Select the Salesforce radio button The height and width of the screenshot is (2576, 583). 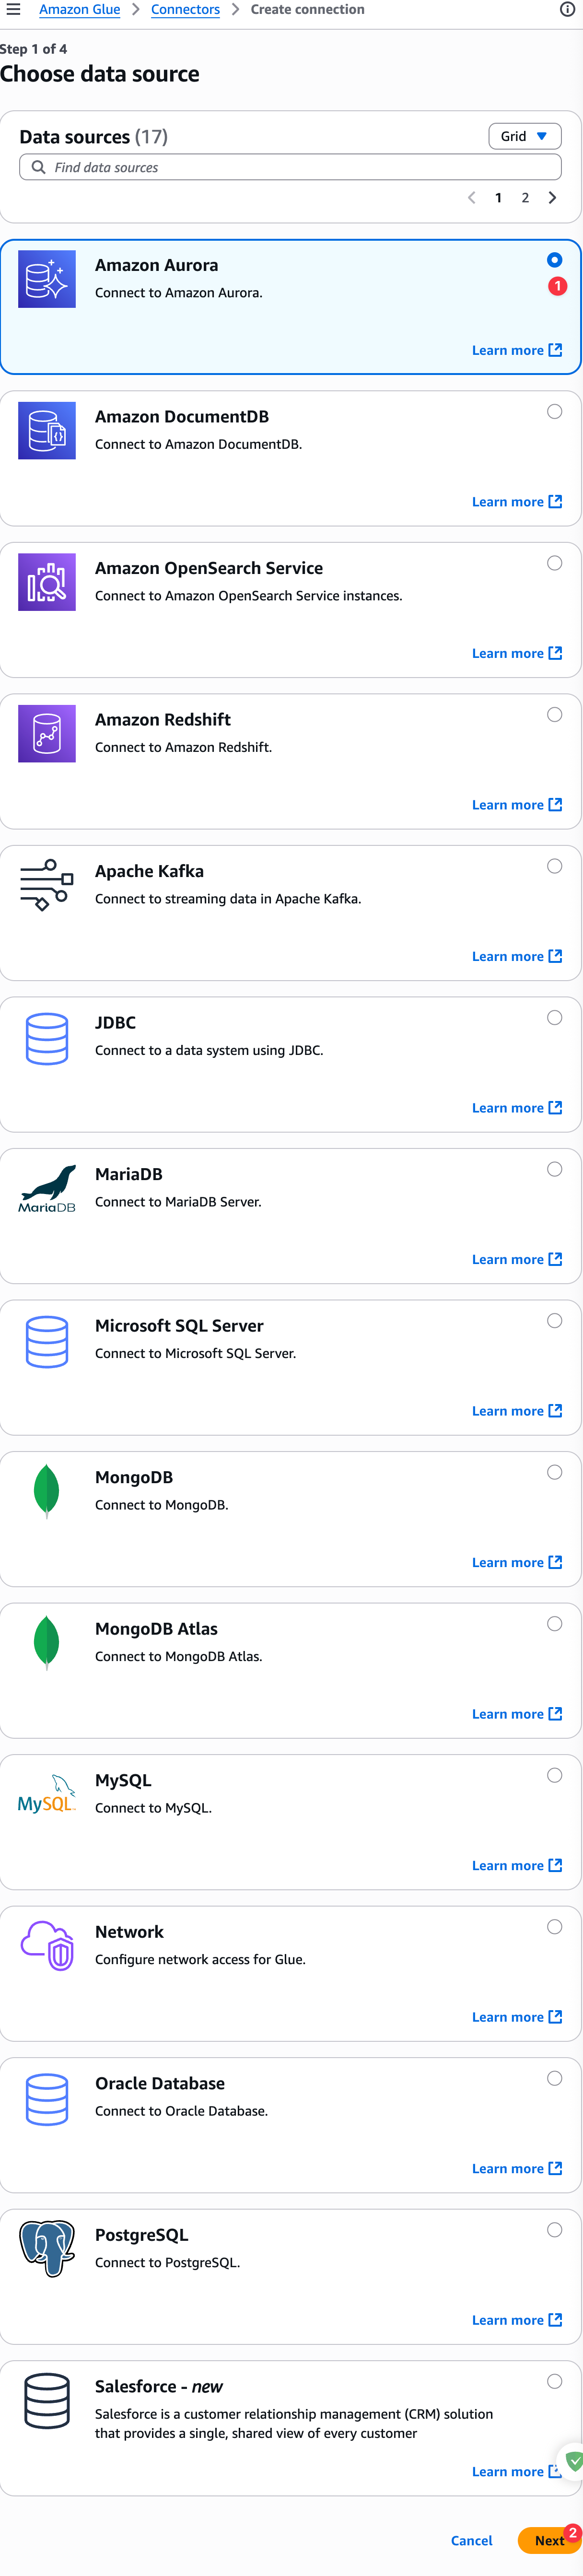point(555,2381)
